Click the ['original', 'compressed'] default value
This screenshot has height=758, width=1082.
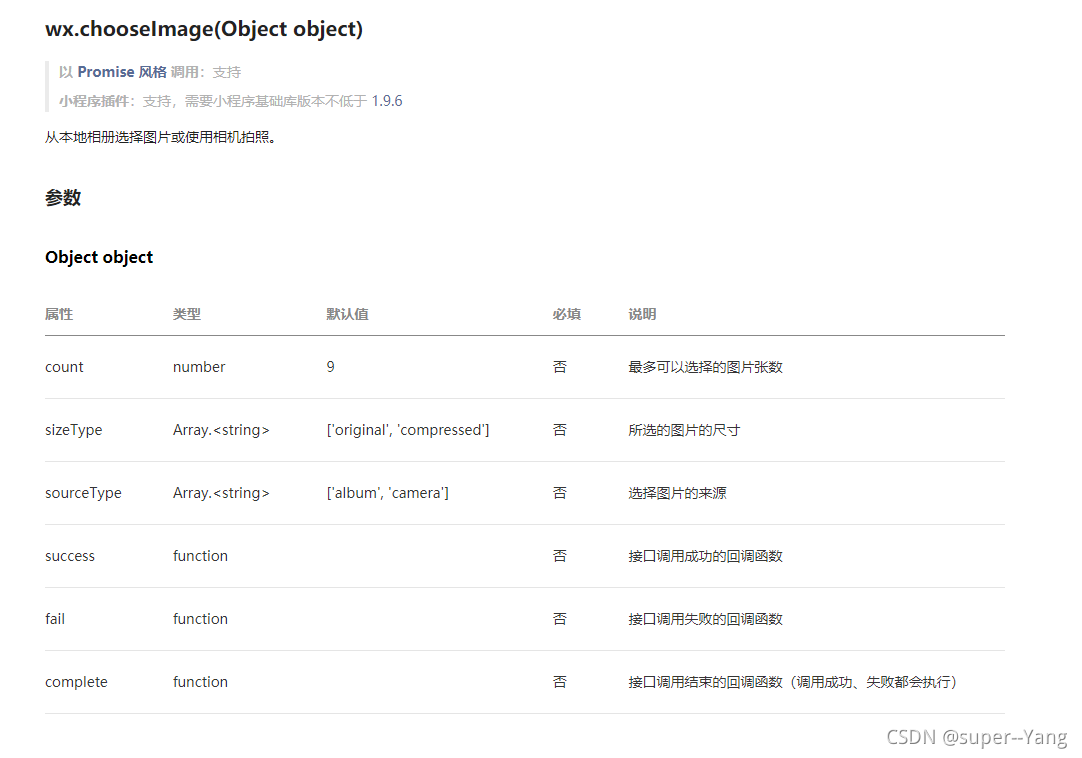(408, 430)
